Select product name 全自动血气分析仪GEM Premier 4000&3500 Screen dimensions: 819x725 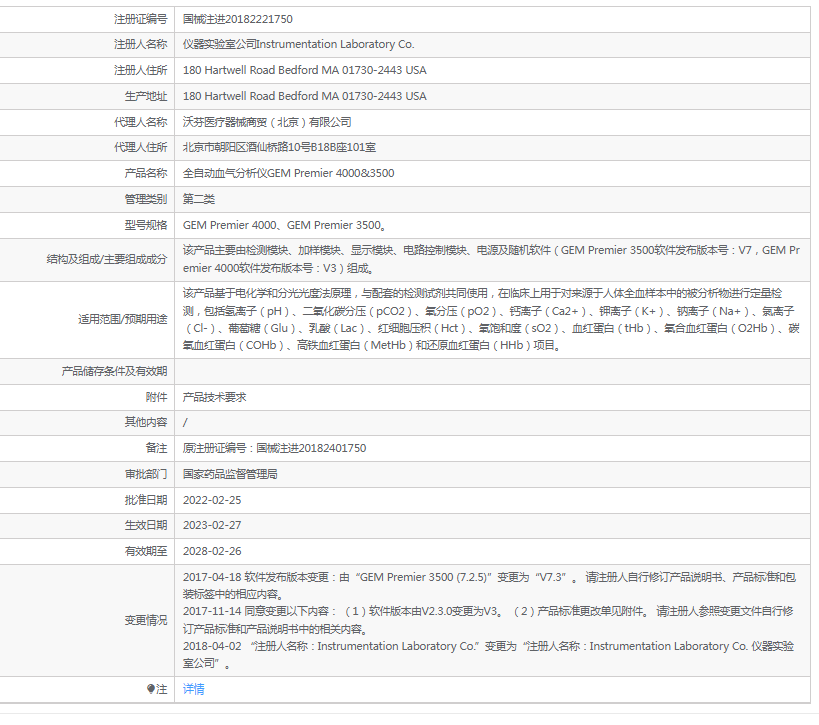pyautogui.click(x=288, y=173)
